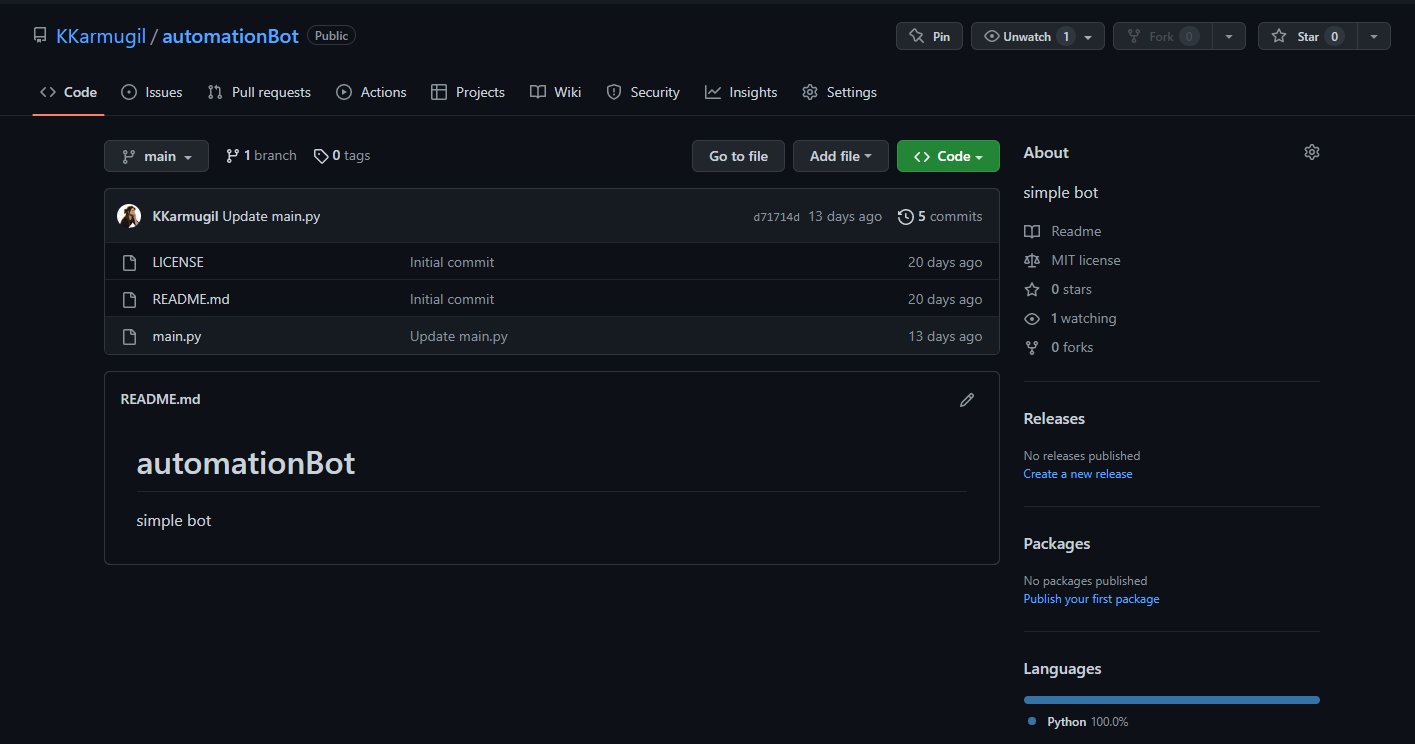The image size is (1415, 744).
Task: Click the LICENSE file icon
Action: (x=129, y=262)
